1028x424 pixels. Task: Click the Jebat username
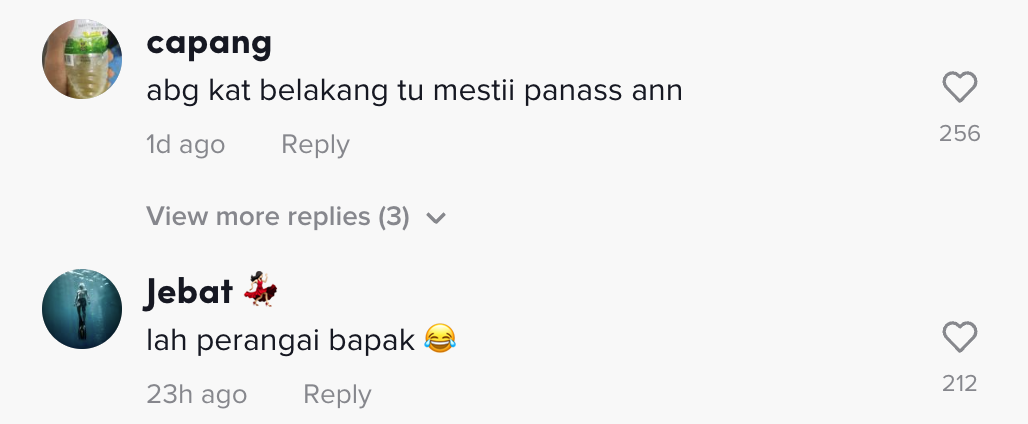(x=189, y=292)
